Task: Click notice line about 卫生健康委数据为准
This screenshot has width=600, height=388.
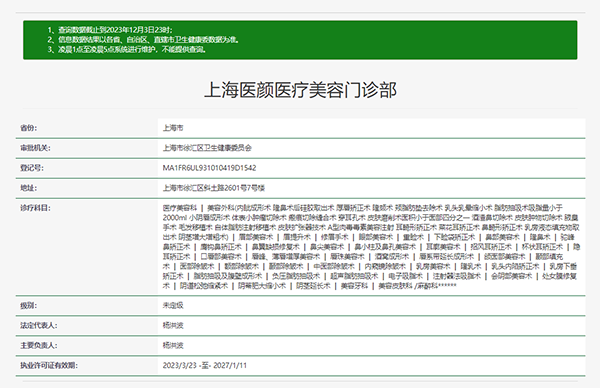Action: [143, 39]
